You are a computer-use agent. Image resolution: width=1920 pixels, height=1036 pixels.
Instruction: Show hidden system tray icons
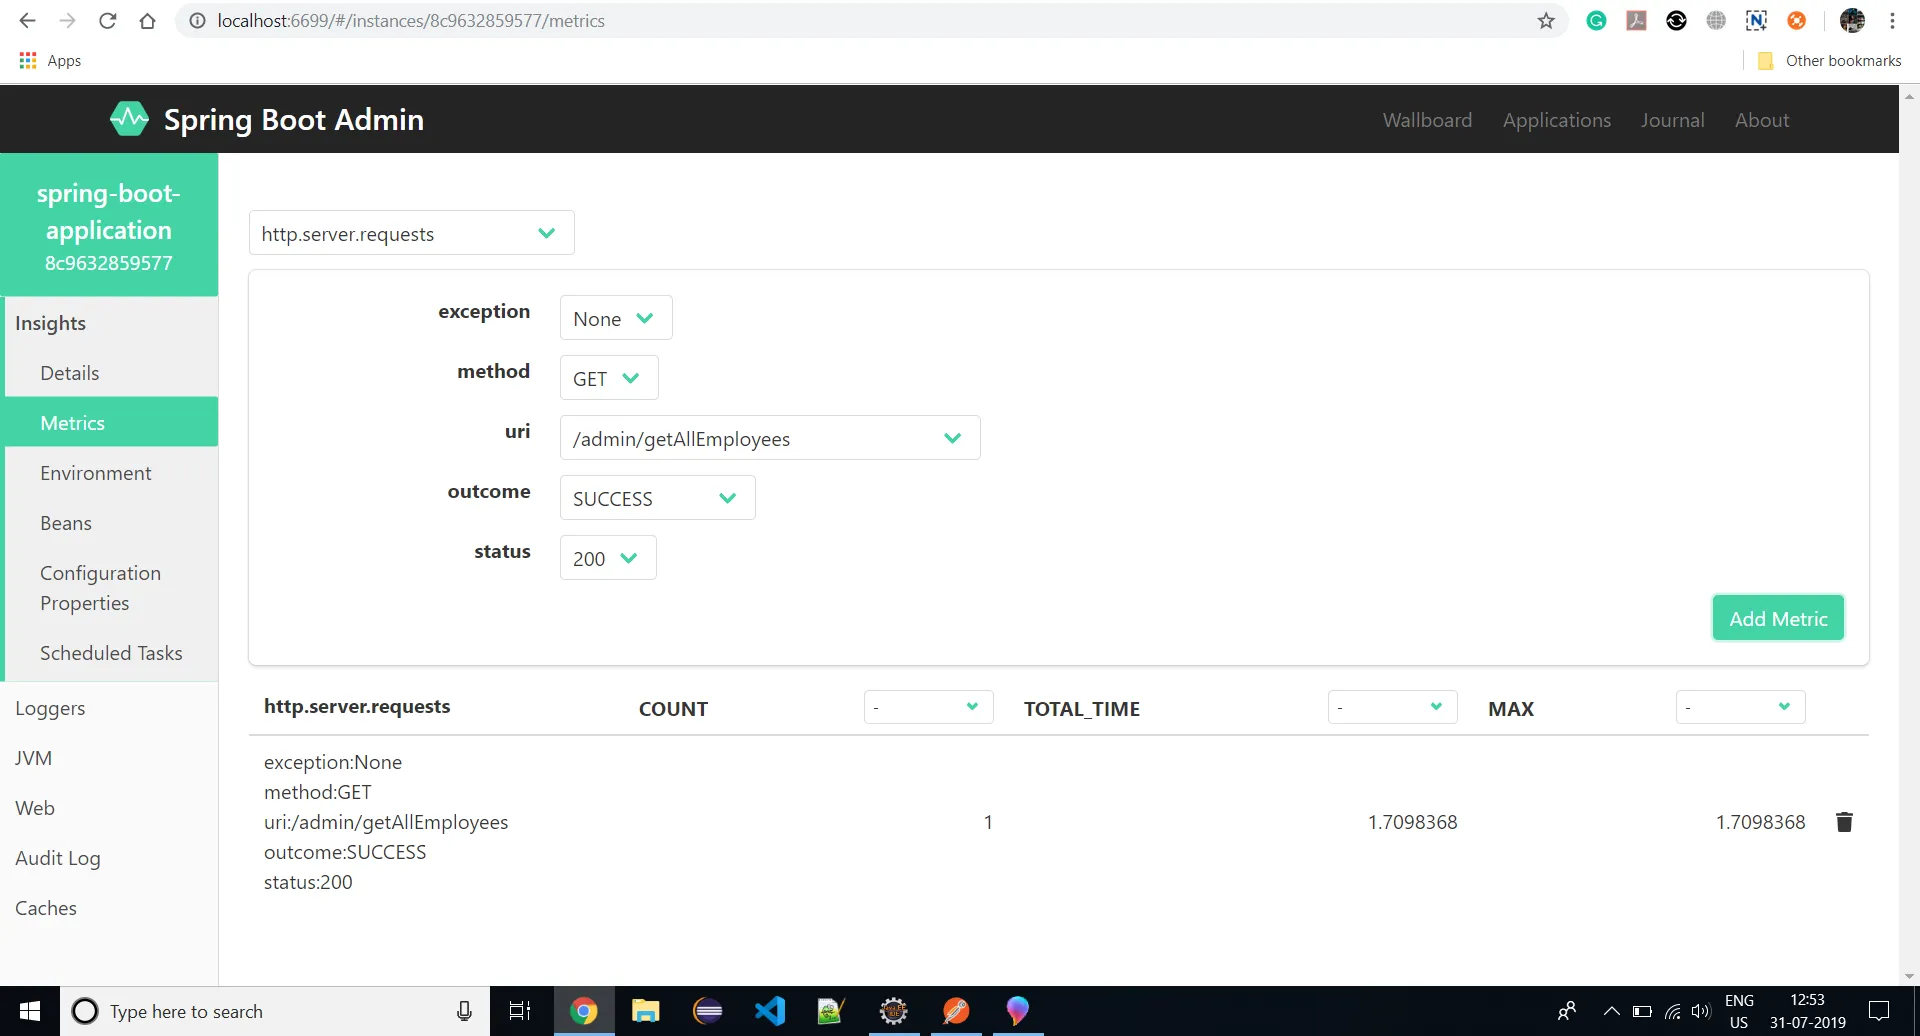pos(1611,1011)
